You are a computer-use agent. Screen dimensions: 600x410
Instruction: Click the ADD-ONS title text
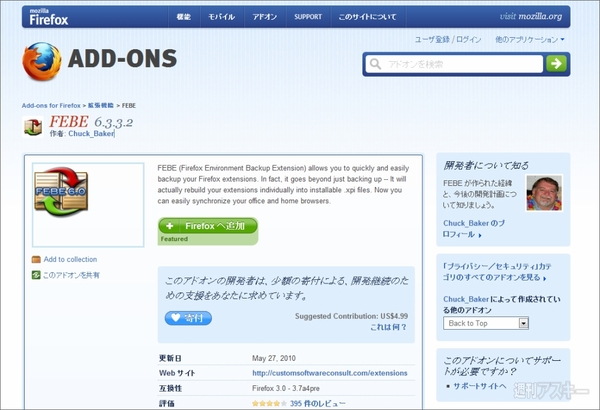(122, 59)
